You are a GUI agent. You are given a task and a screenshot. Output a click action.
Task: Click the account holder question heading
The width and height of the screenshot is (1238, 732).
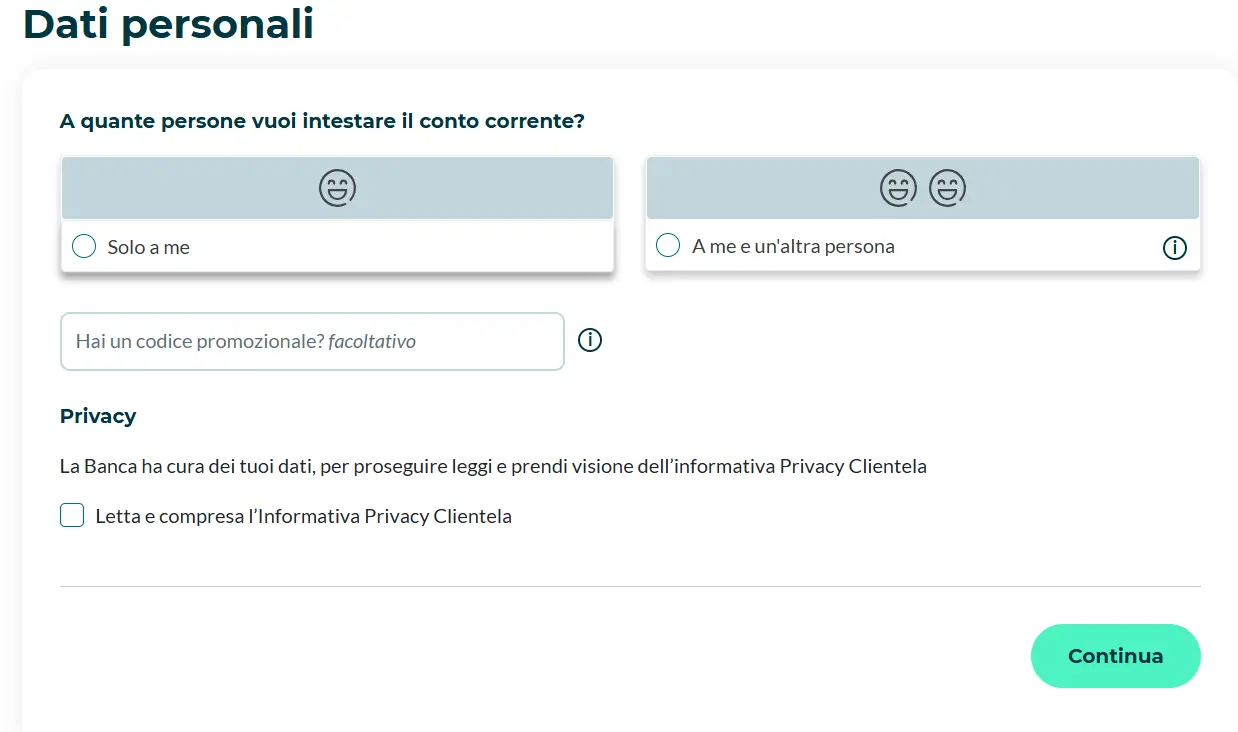click(x=322, y=121)
